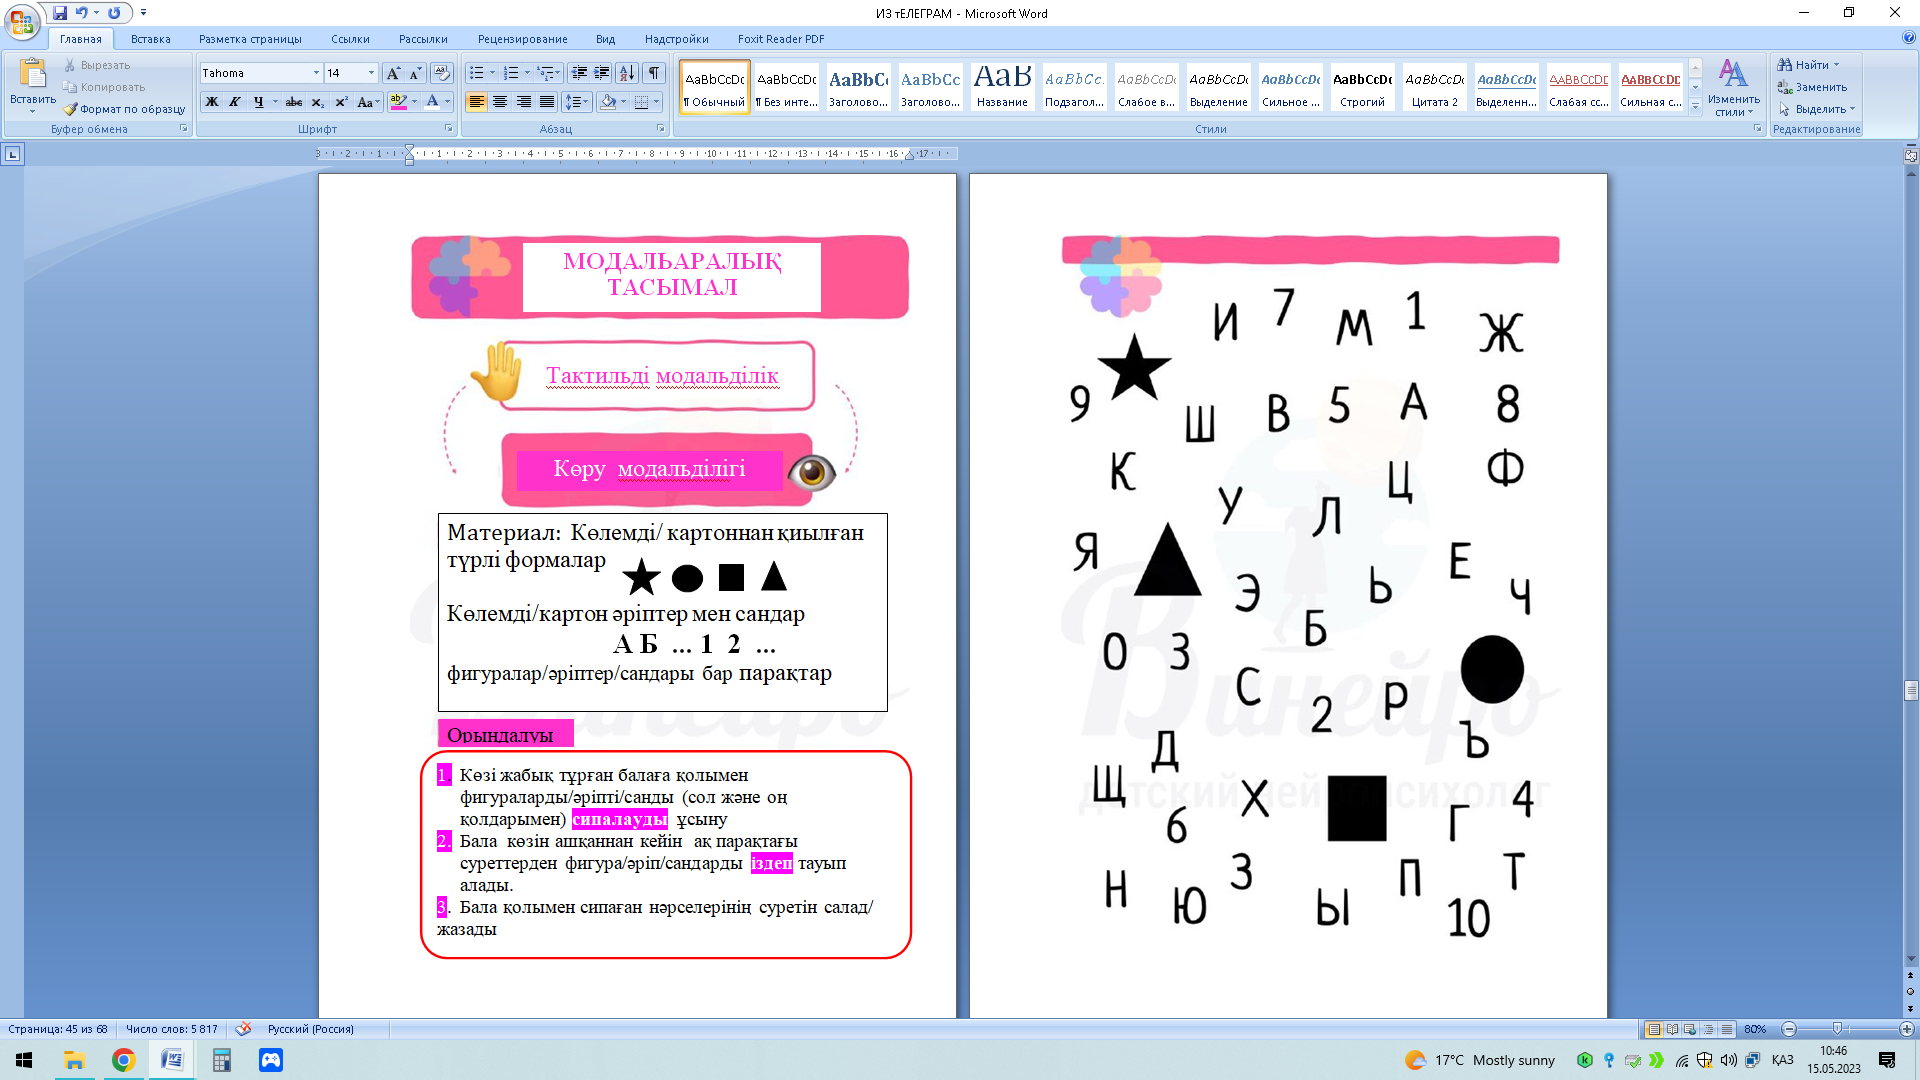Switch to the Вставка ribbon tab
The height and width of the screenshot is (1080, 1920).
pos(150,39)
